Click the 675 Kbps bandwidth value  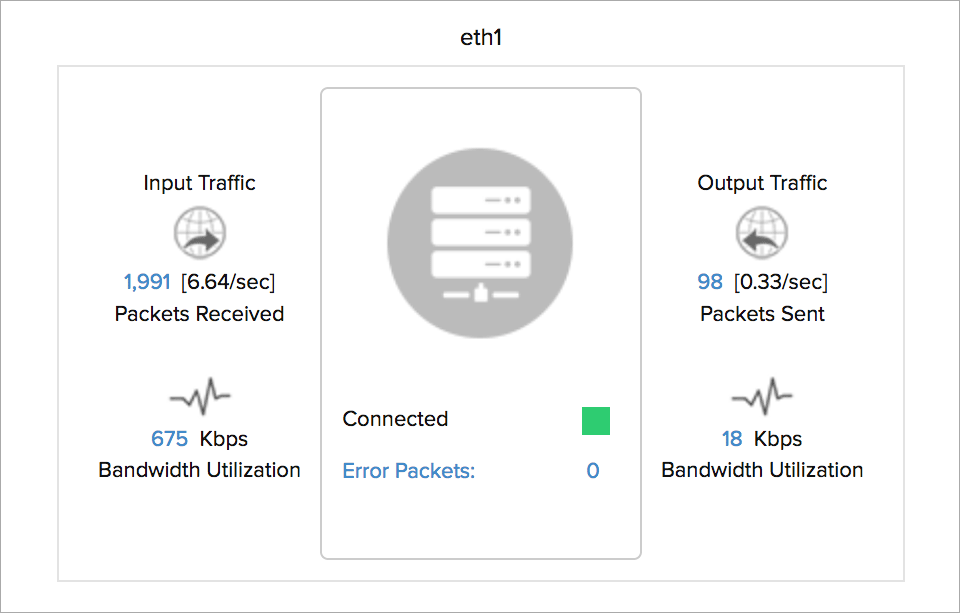point(170,438)
